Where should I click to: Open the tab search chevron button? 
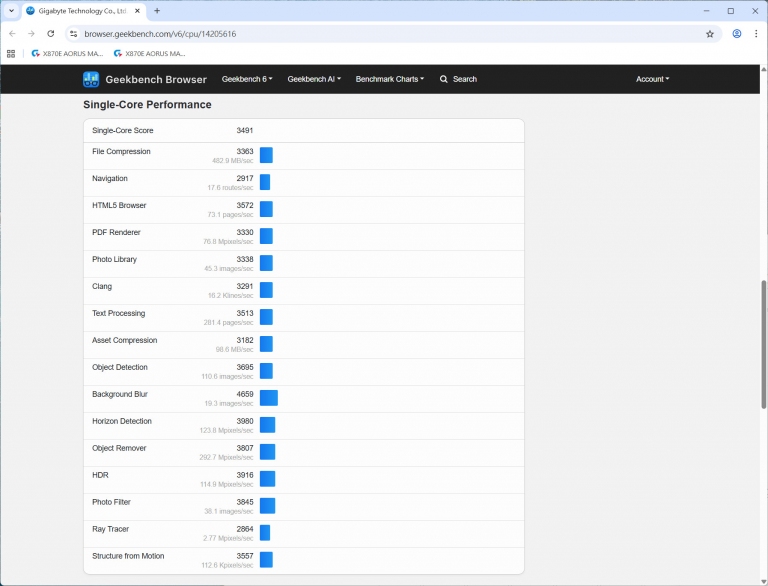click(11, 10)
